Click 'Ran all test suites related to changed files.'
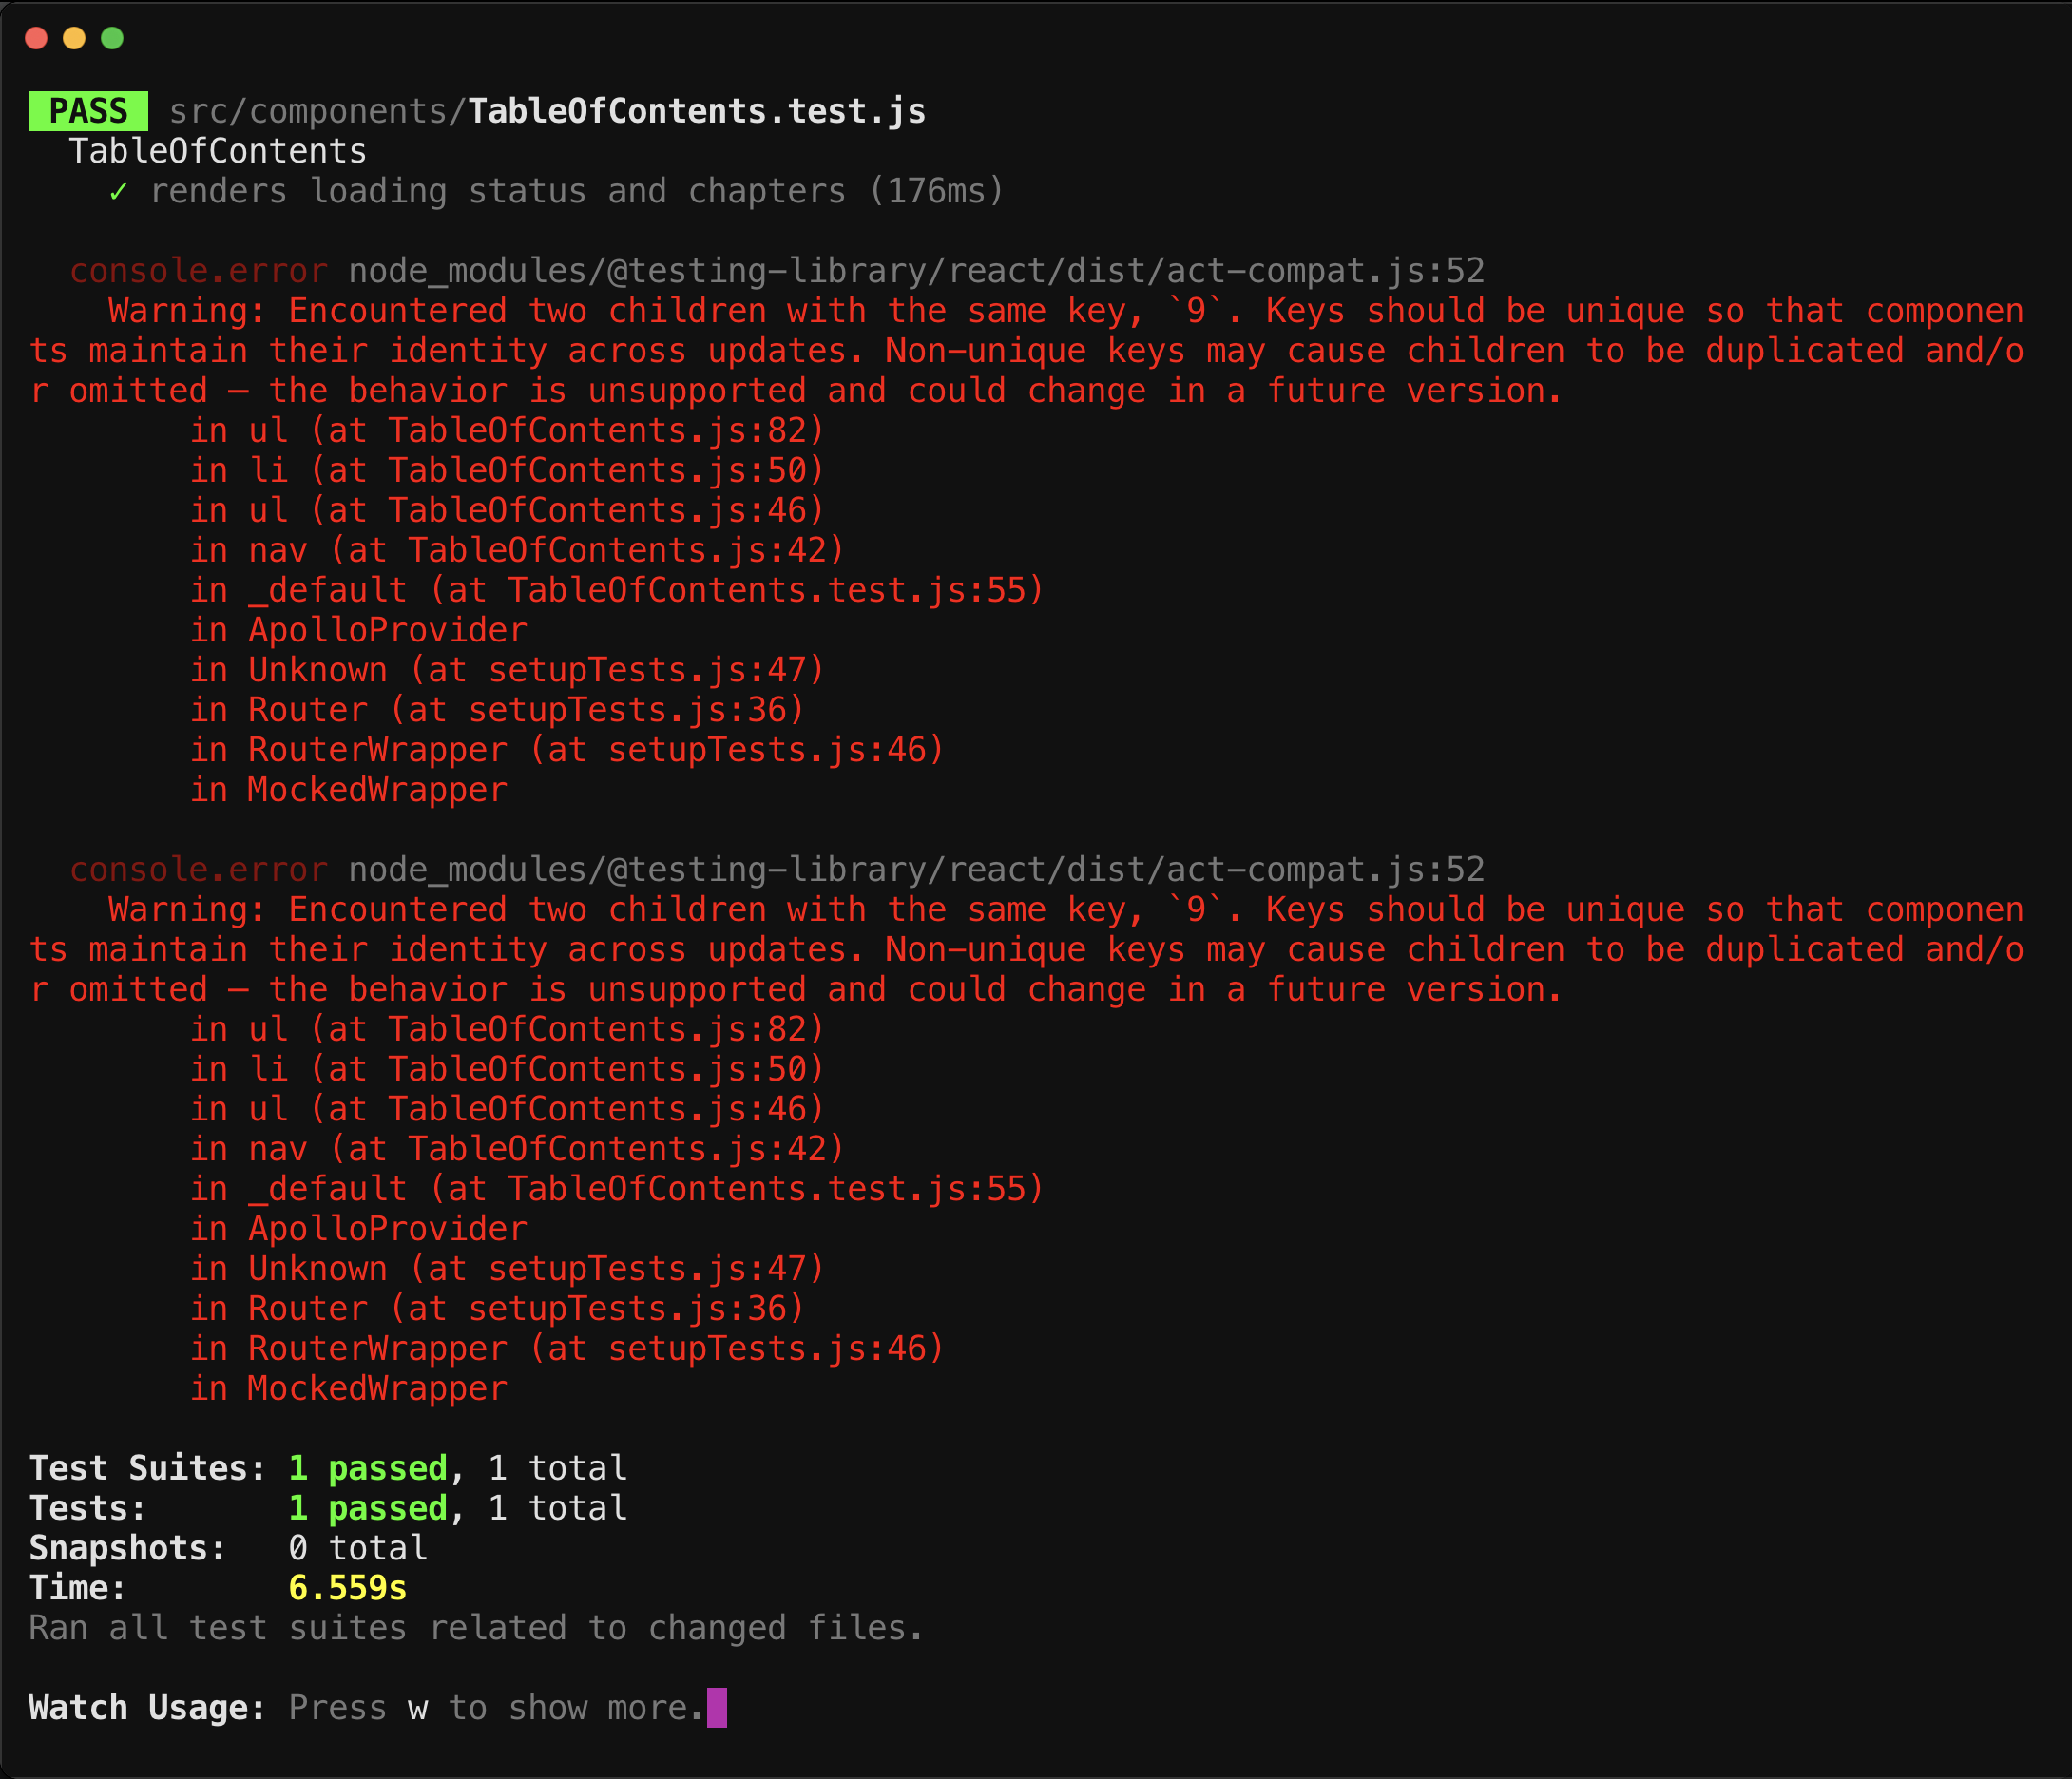Image resolution: width=2072 pixels, height=1779 pixels. [476, 1628]
